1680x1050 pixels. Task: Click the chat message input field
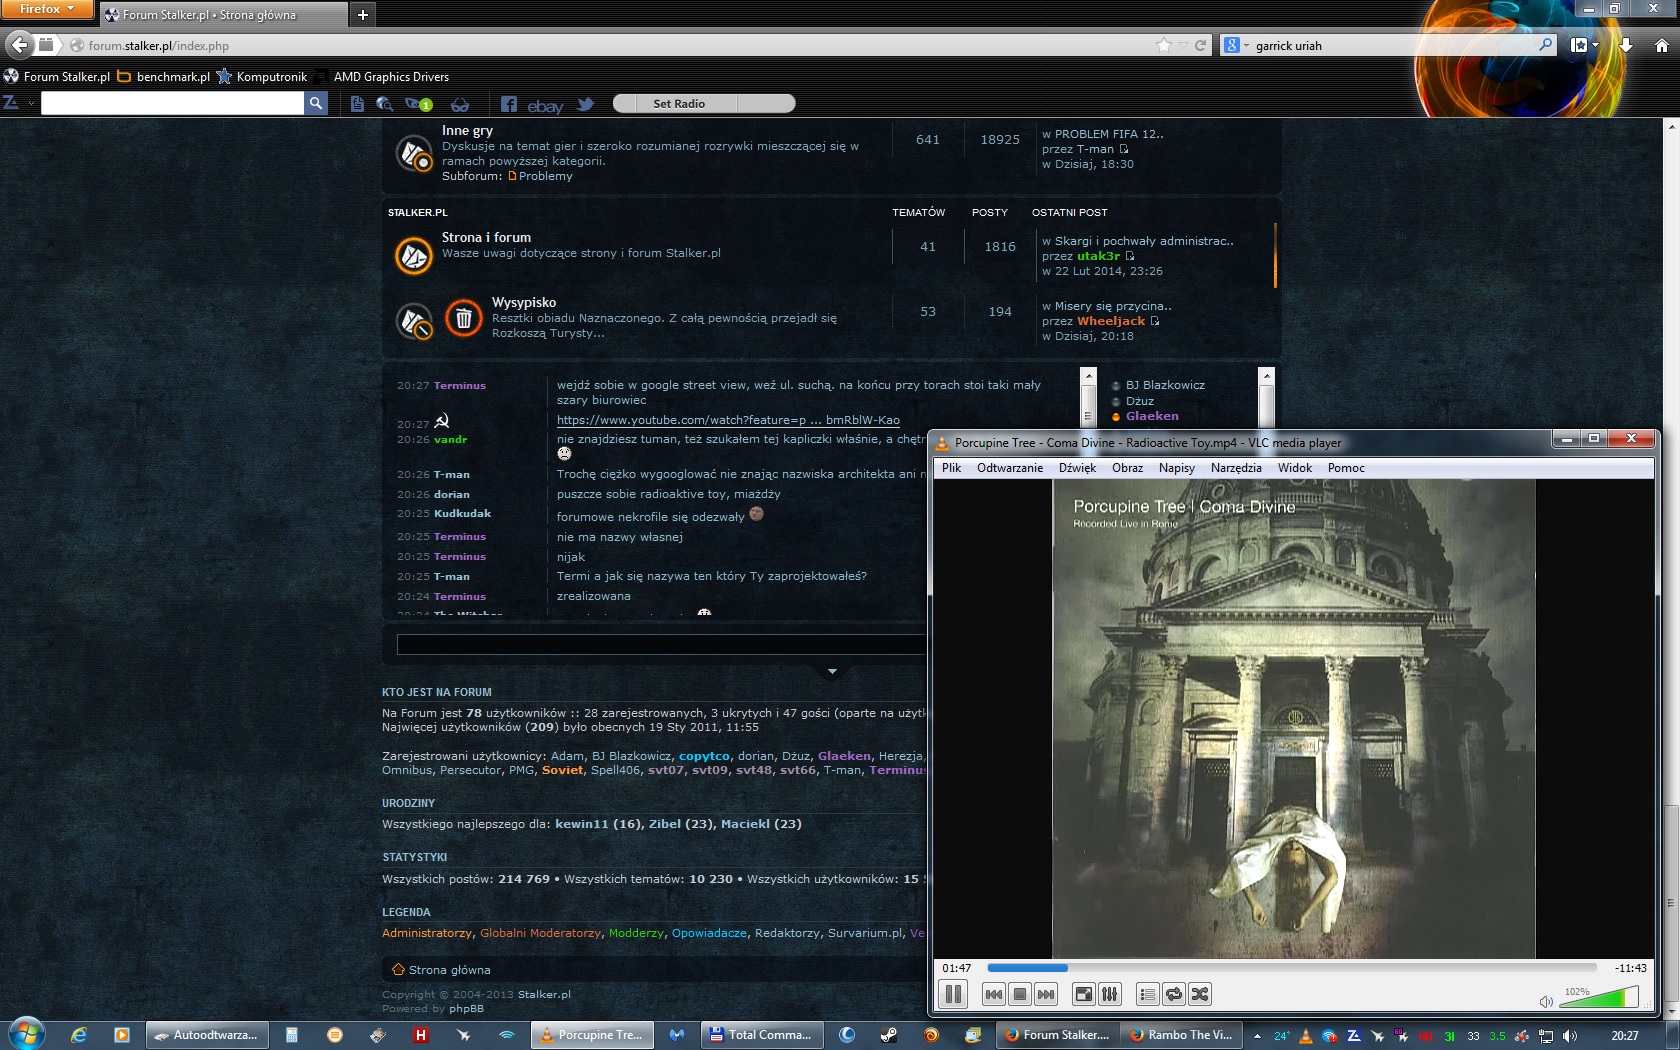click(x=660, y=644)
